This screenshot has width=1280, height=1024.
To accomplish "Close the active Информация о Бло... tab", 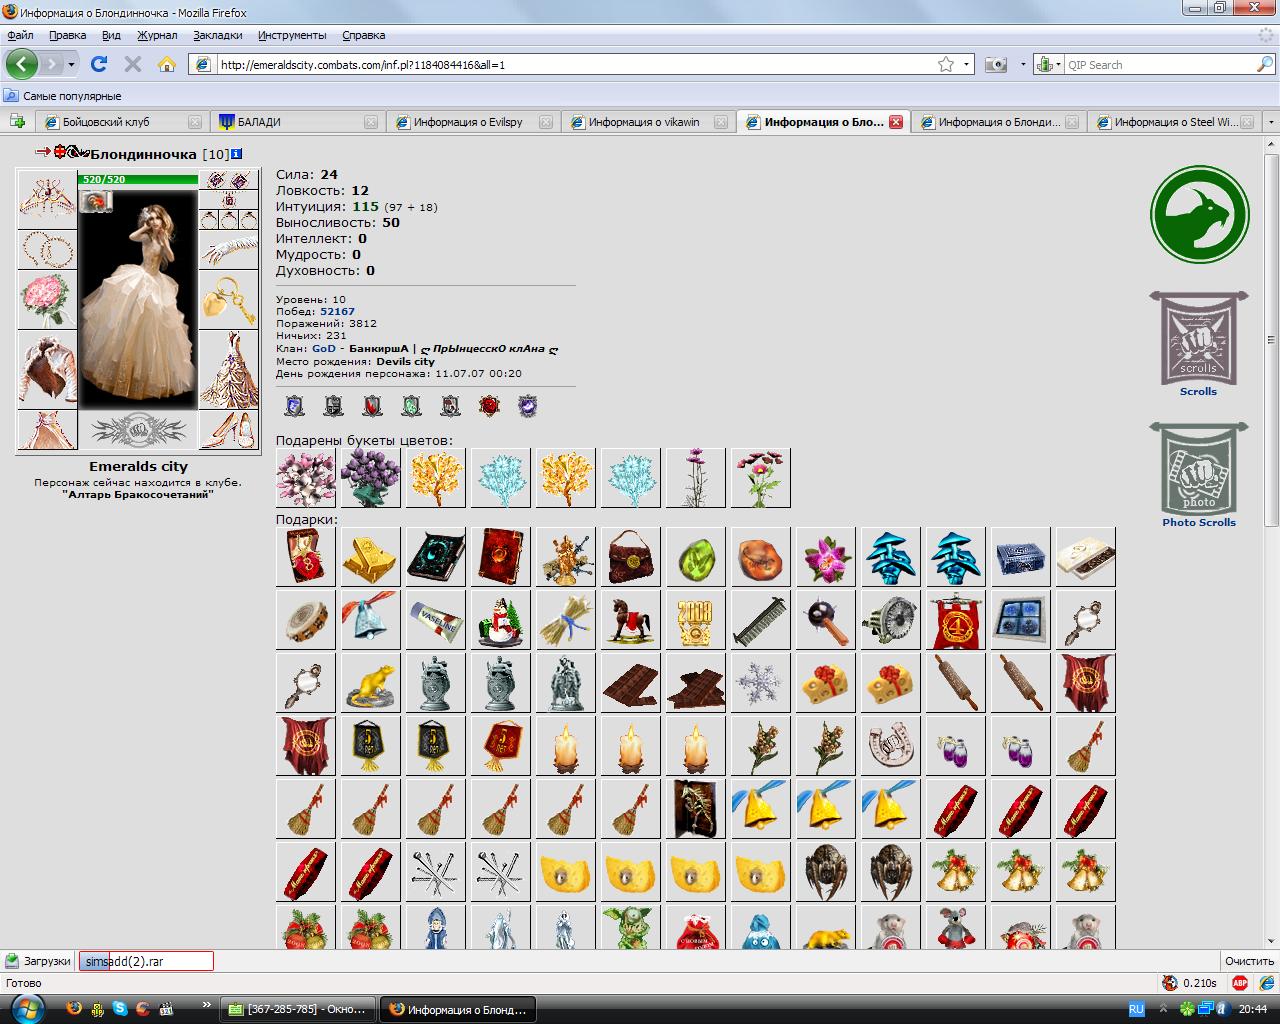I will point(896,122).
